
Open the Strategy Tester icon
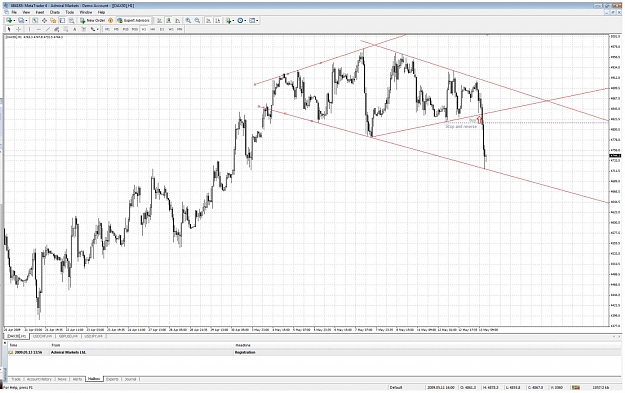click(71, 20)
